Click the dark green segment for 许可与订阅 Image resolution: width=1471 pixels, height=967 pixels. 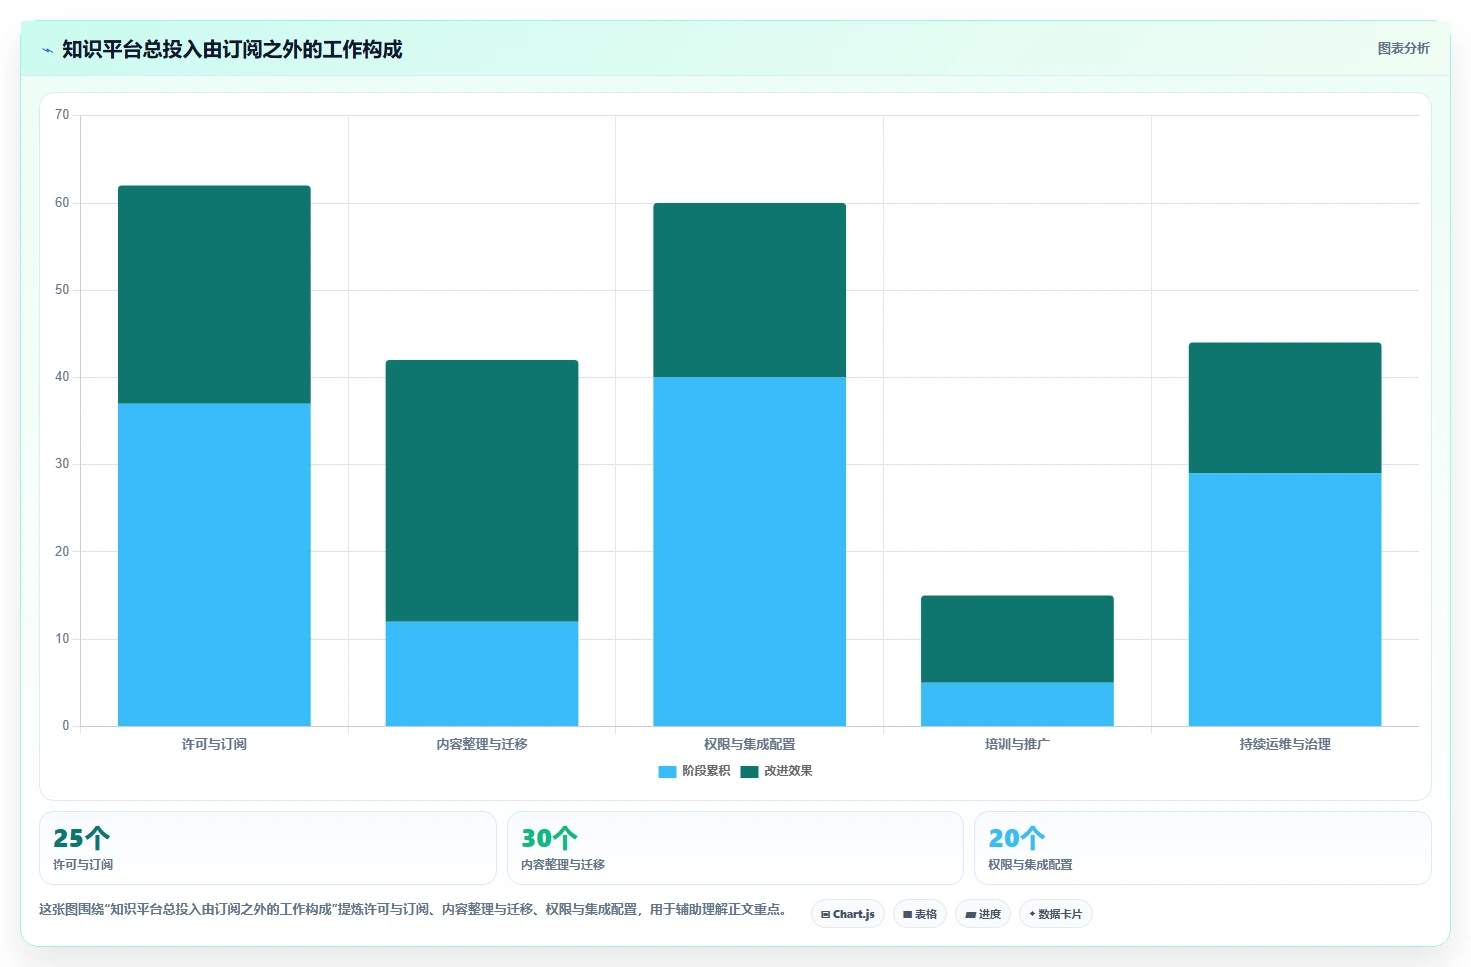click(214, 294)
